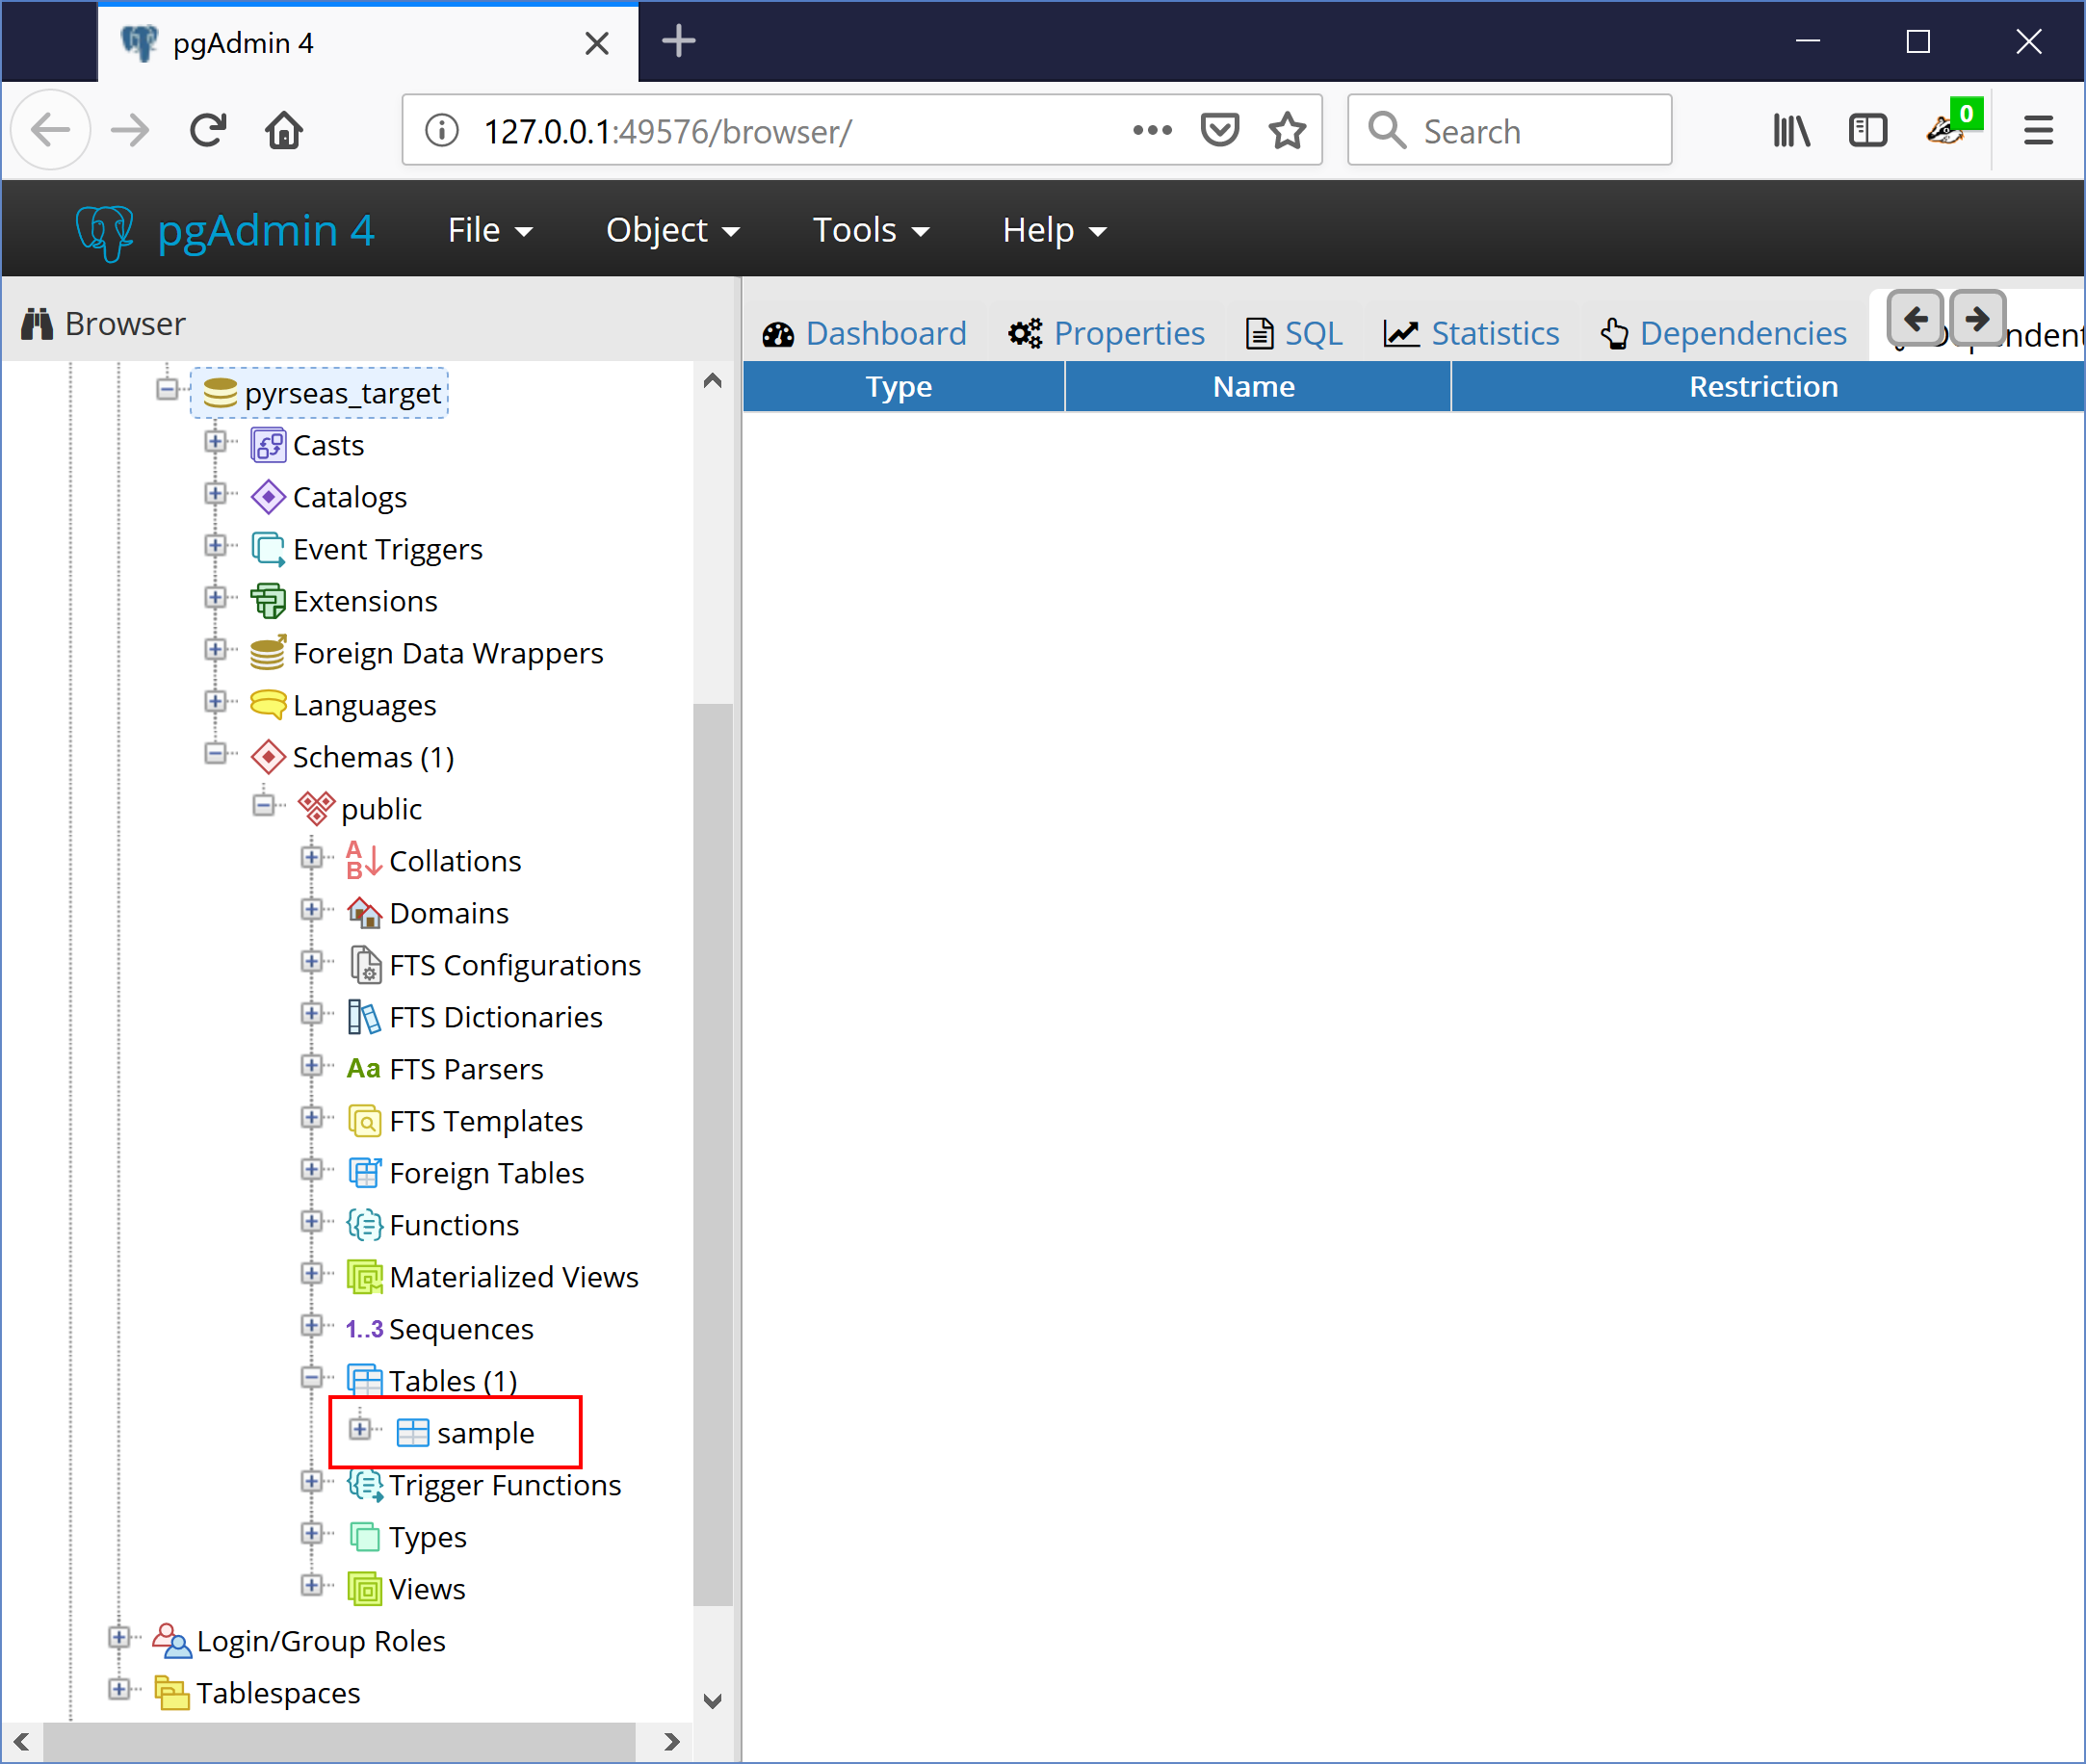
Task: Expand the sample table node
Action: point(360,1429)
